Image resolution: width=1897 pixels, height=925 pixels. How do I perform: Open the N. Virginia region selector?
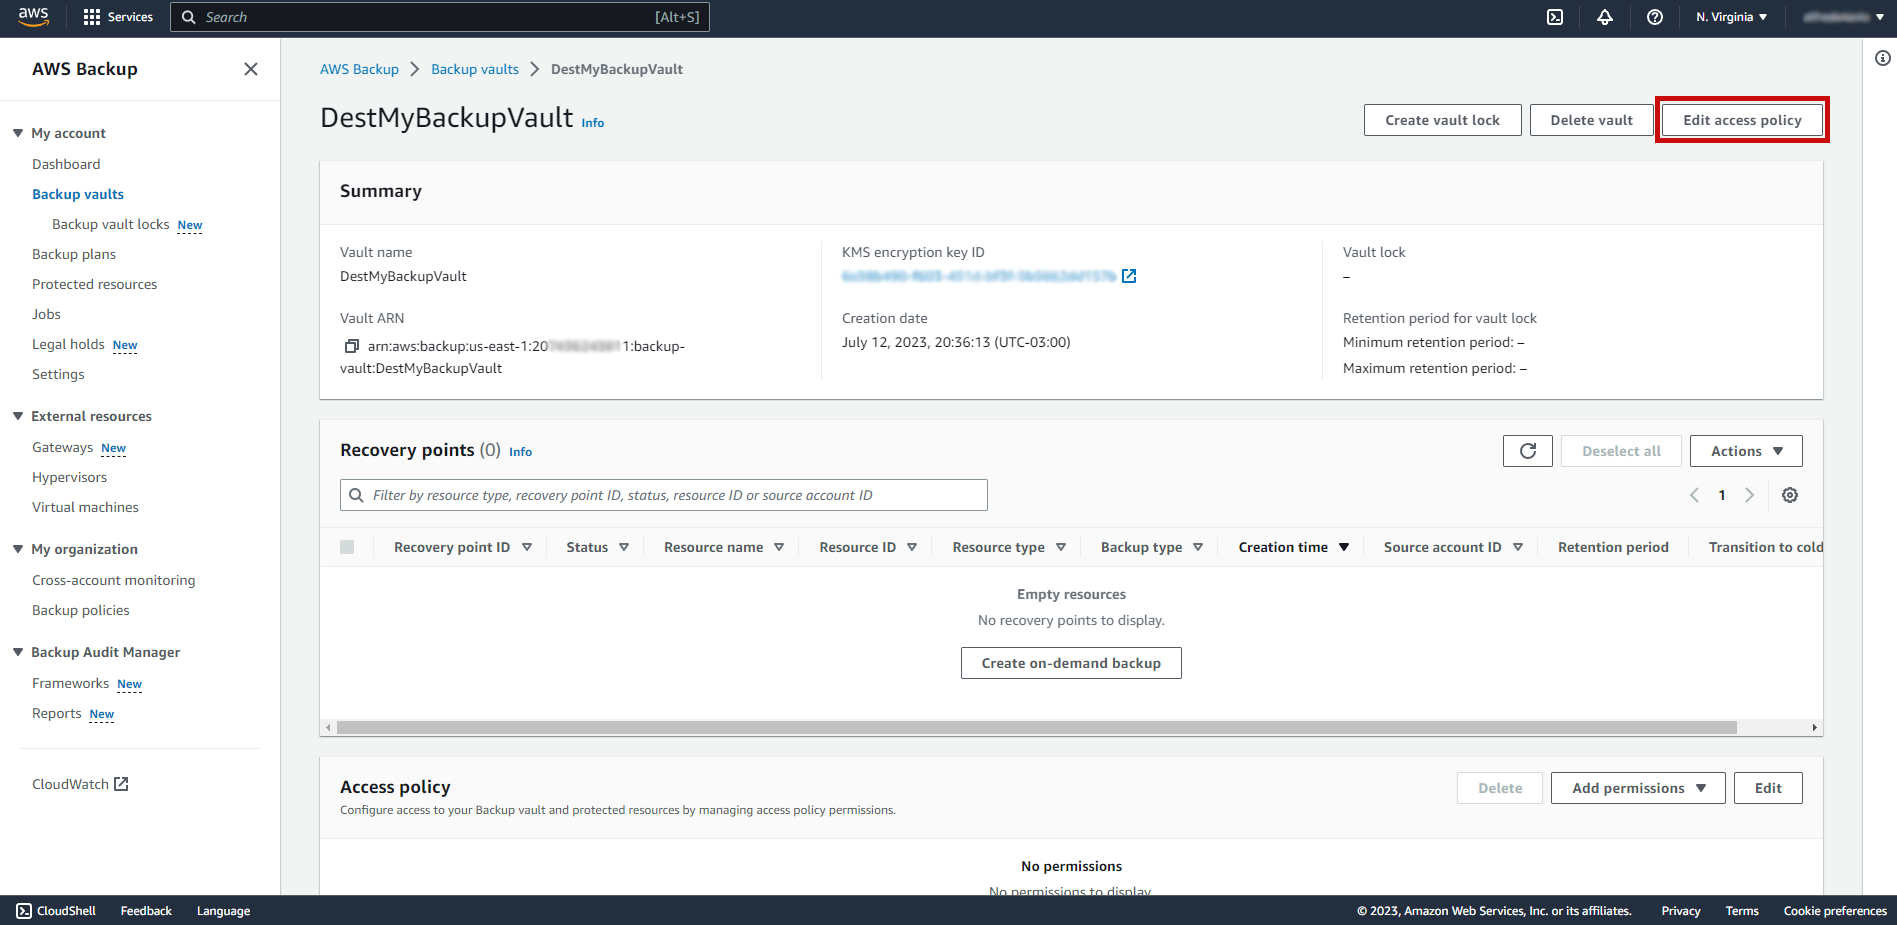[x=1731, y=17]
